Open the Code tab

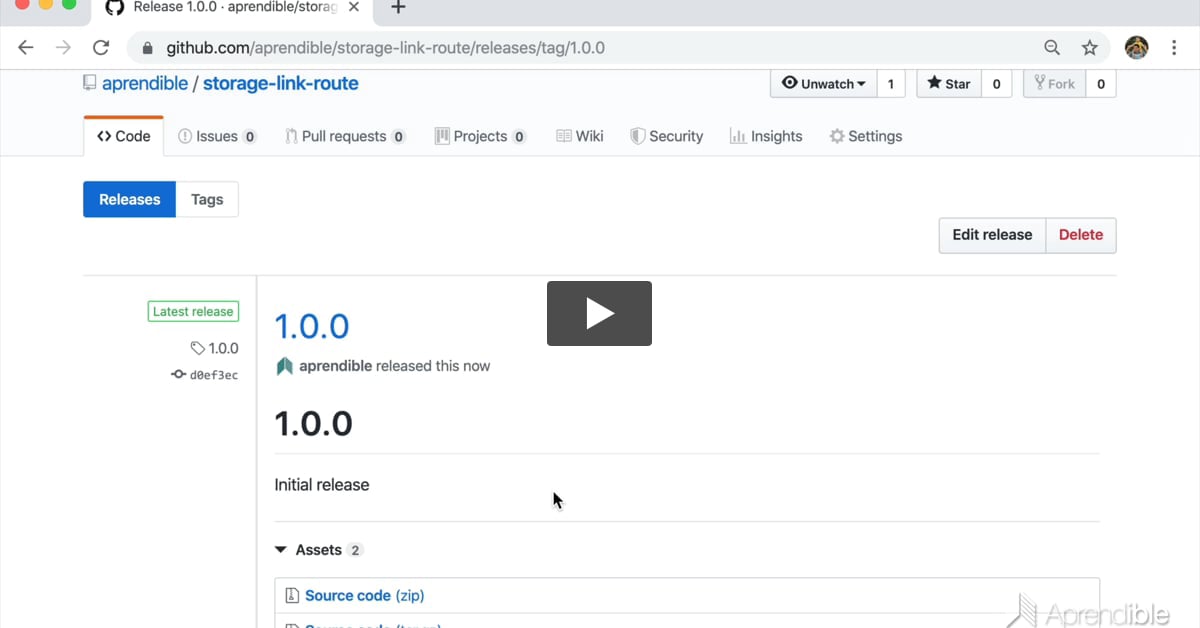point(124,136)
